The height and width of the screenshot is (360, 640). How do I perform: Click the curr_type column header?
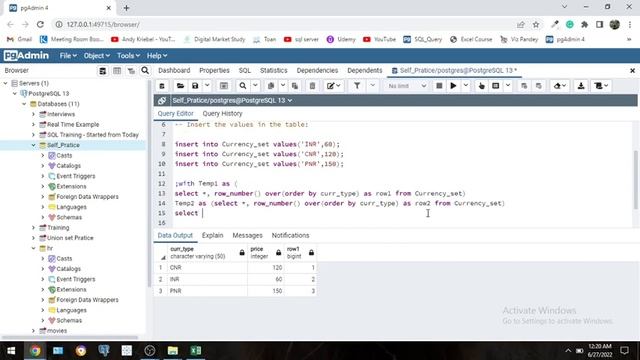201,253
